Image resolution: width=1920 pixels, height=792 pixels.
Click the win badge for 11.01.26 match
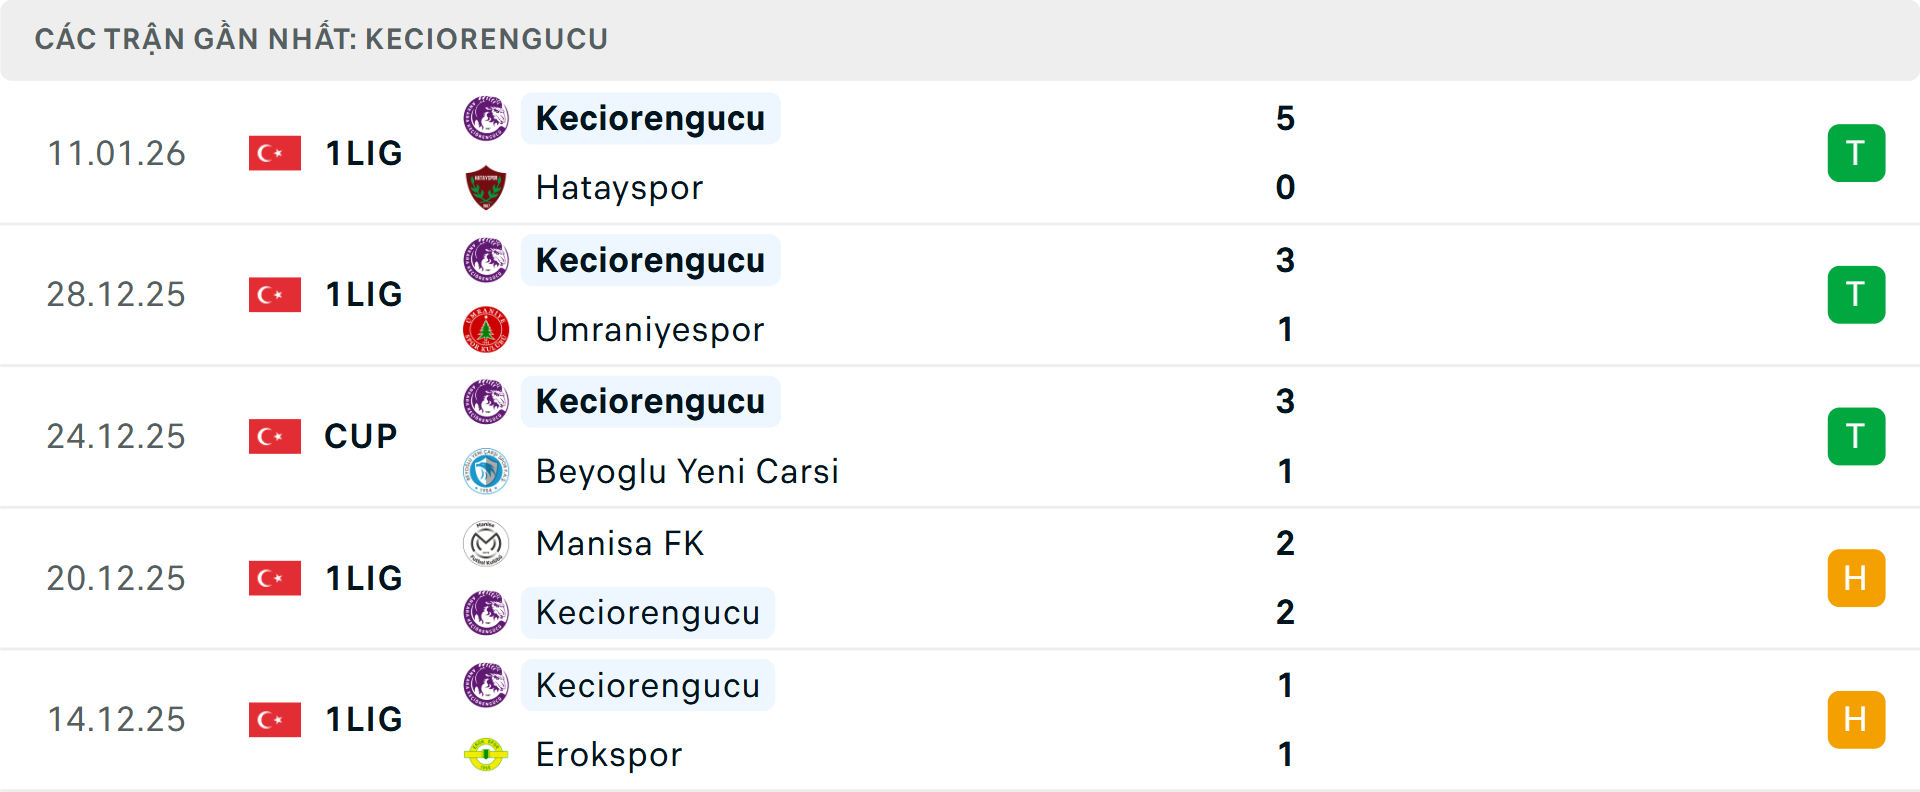click(x=1856, y=153)
